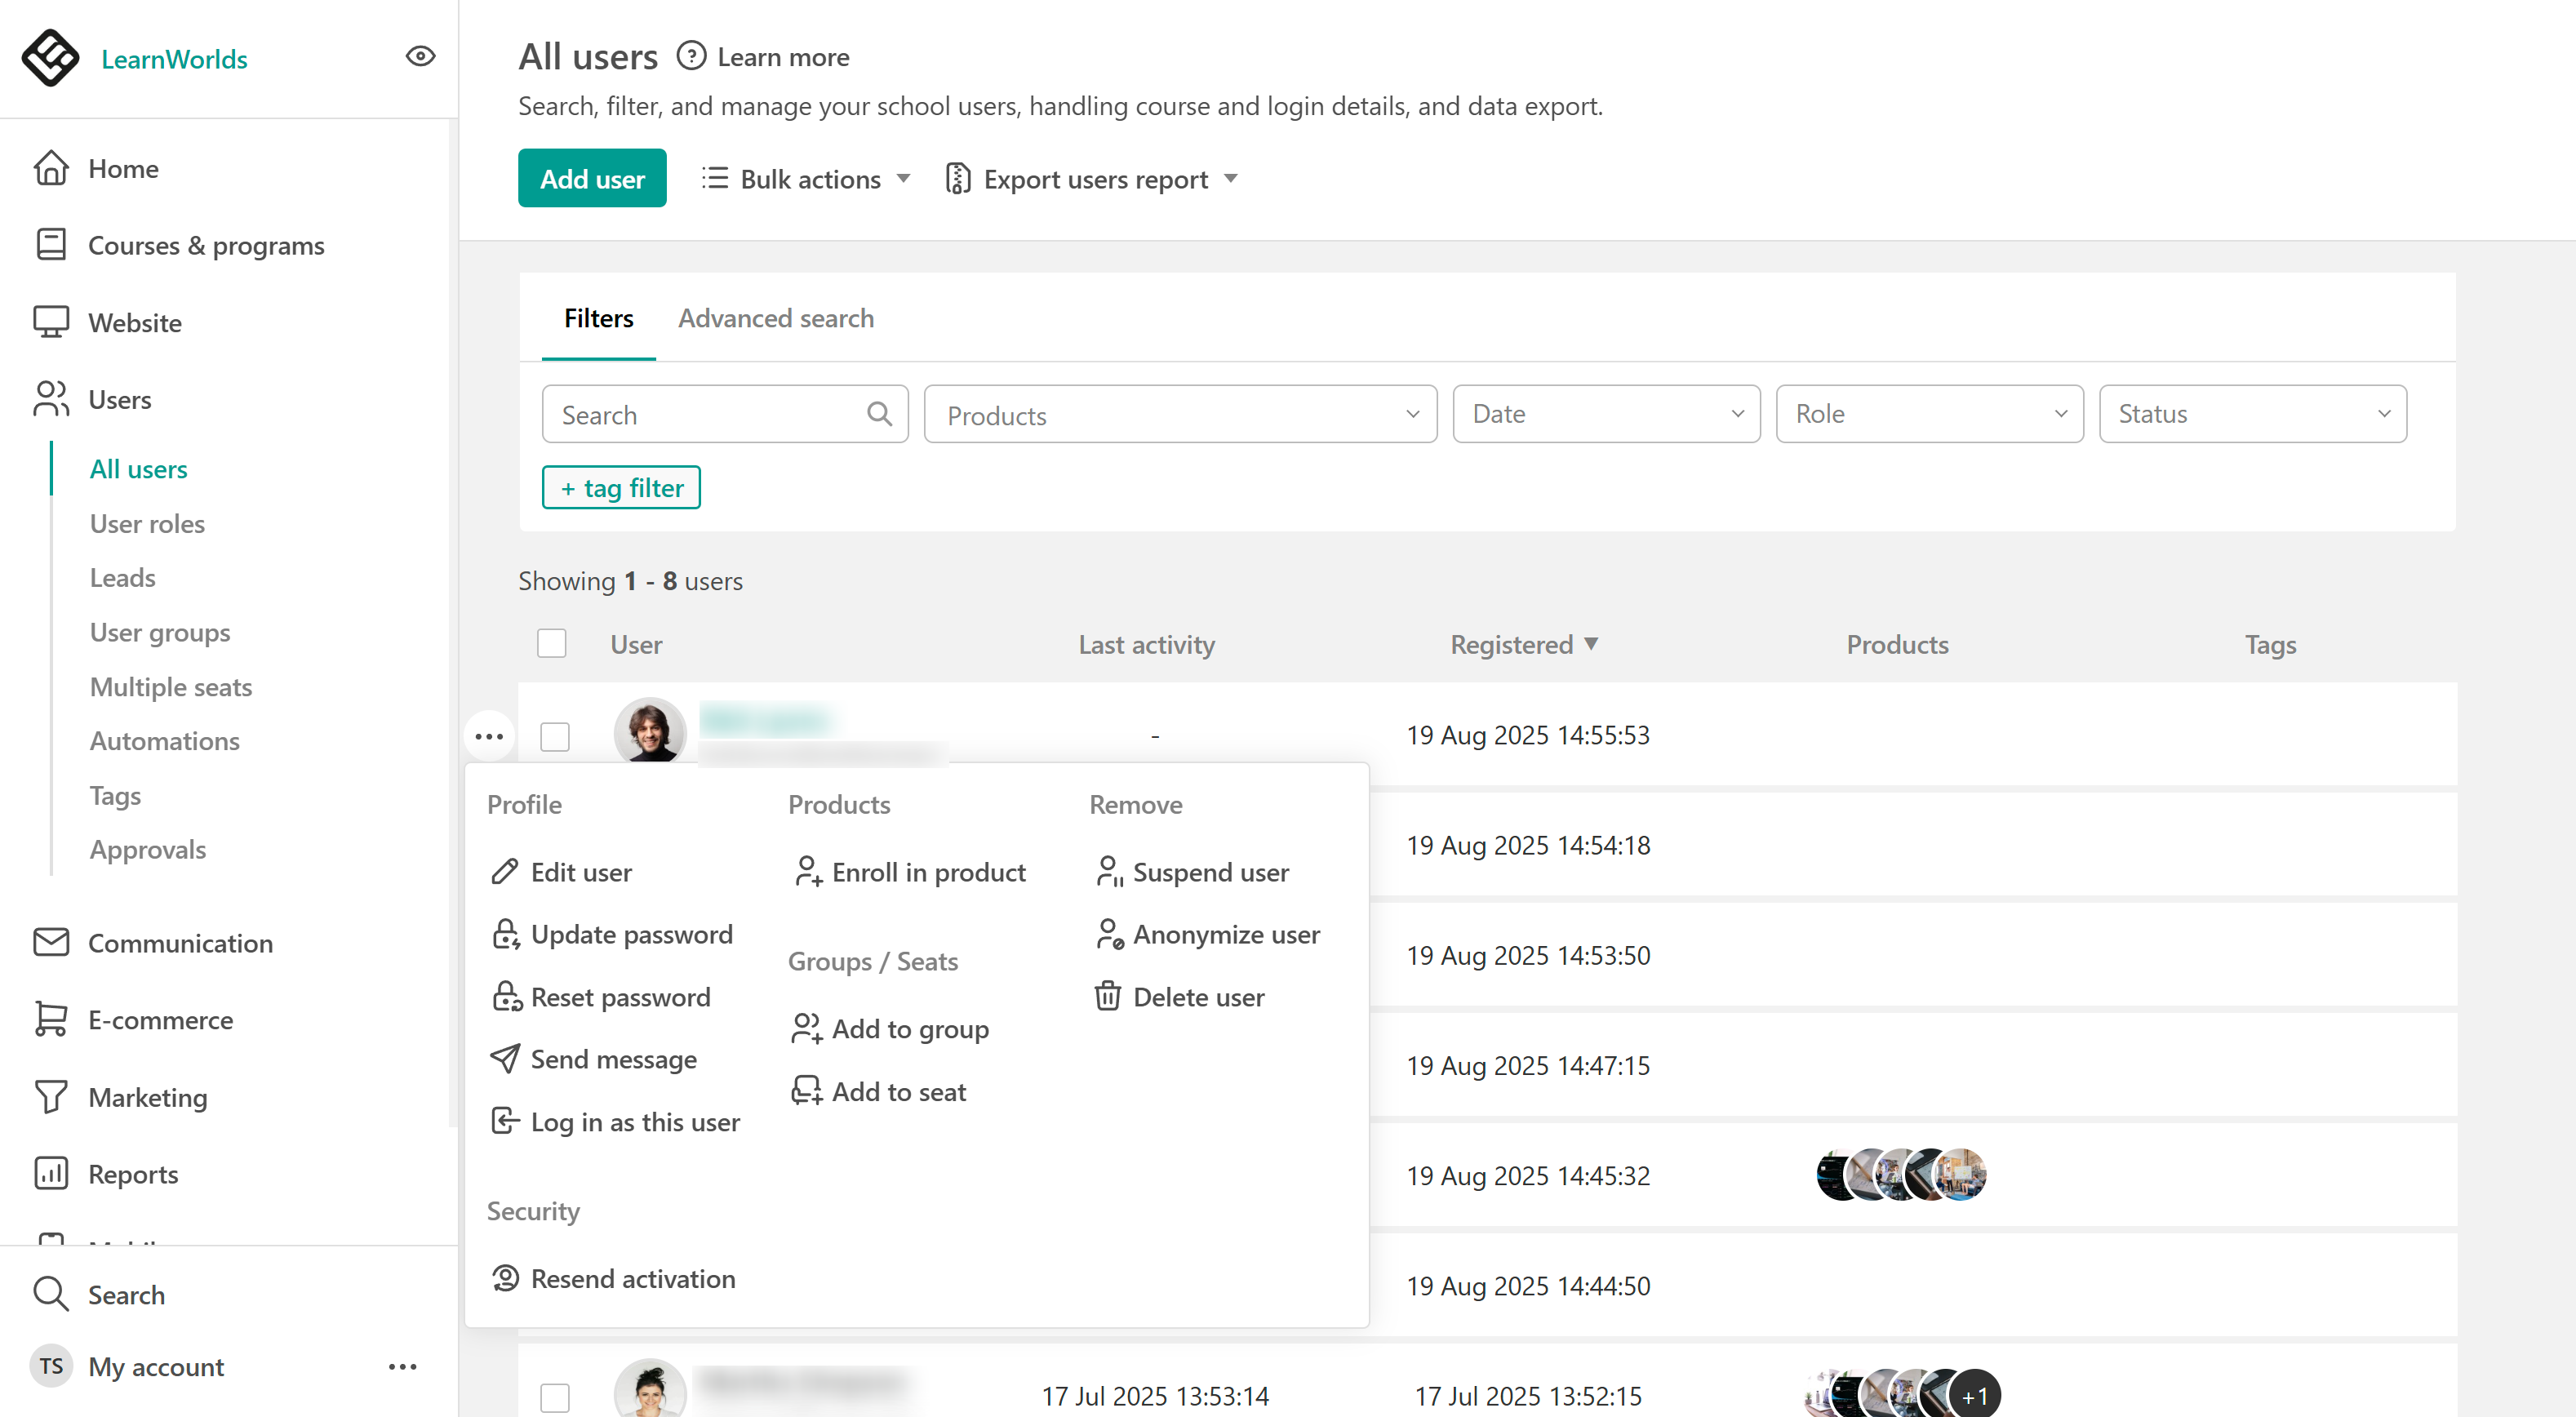This screenshot has height=1417, width=2576.
Task: Click the eye preview icon near LearnWorlds logo
Action: [x=420, y=56]
